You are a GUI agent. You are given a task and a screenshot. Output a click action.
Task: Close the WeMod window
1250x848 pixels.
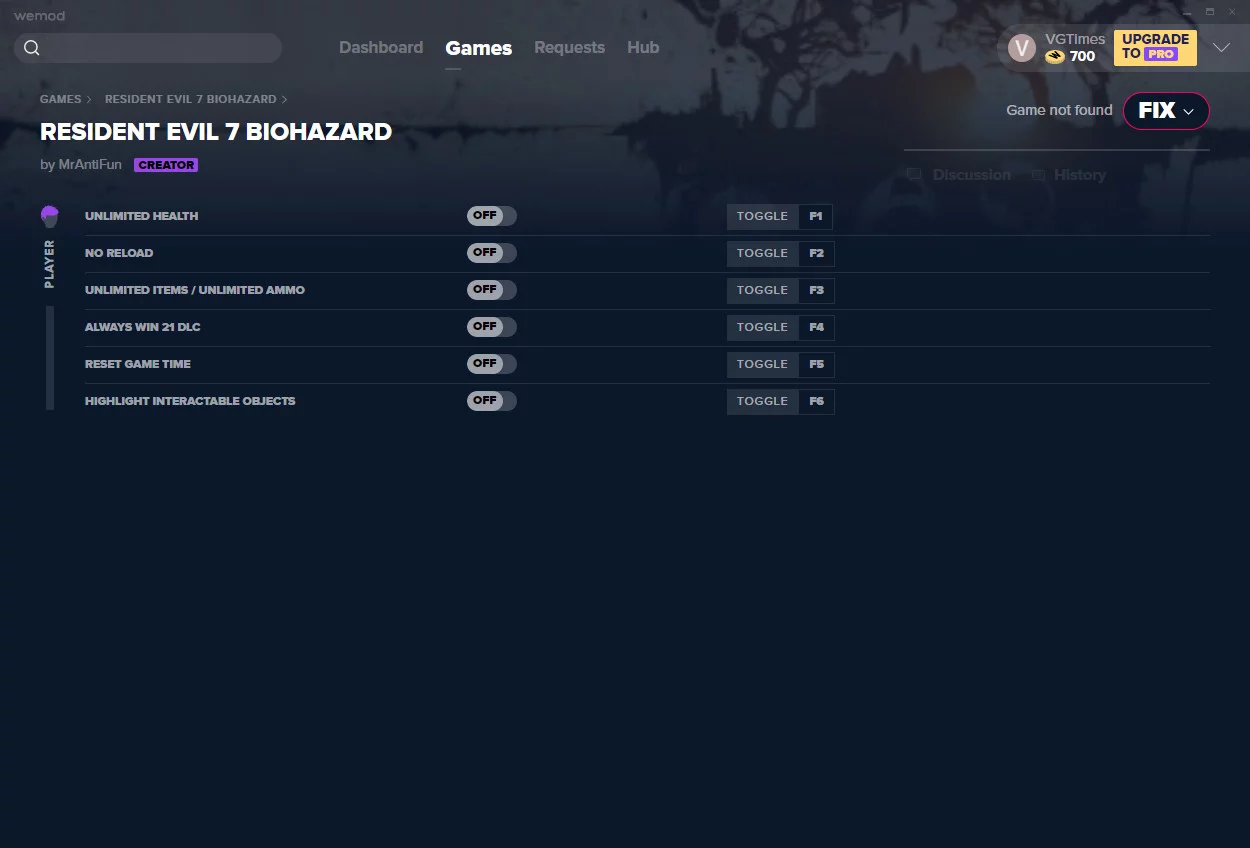(1233, 12)
